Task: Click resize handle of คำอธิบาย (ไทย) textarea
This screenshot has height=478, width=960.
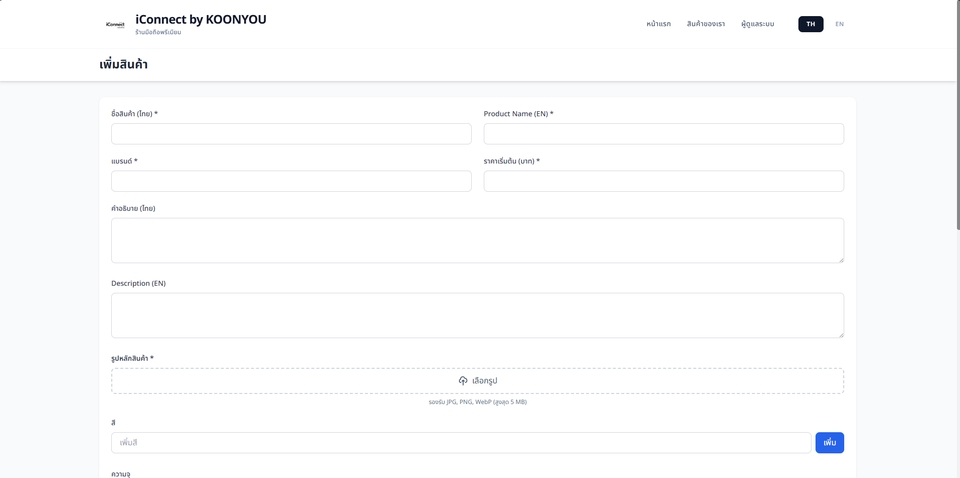Action: click(x=840, y=259)
